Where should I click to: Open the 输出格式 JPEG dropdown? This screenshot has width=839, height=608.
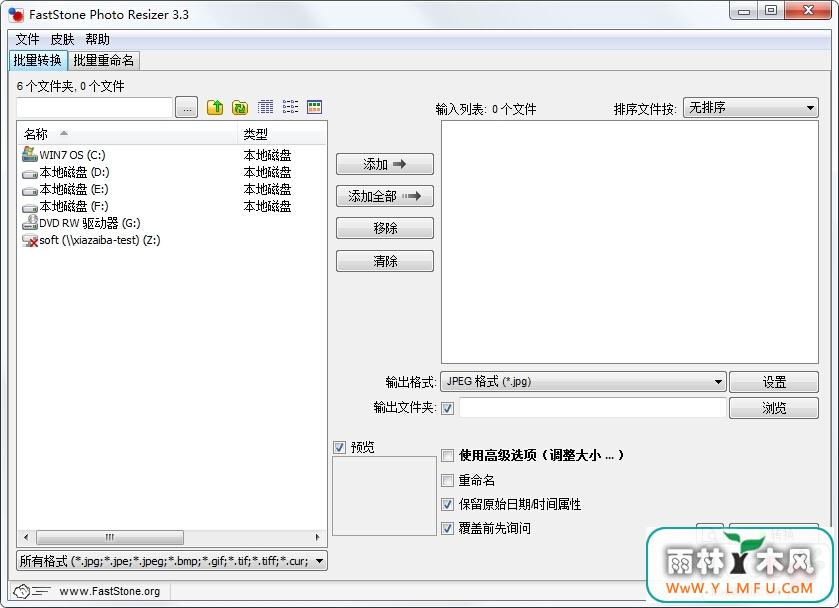tap(583, 382)
